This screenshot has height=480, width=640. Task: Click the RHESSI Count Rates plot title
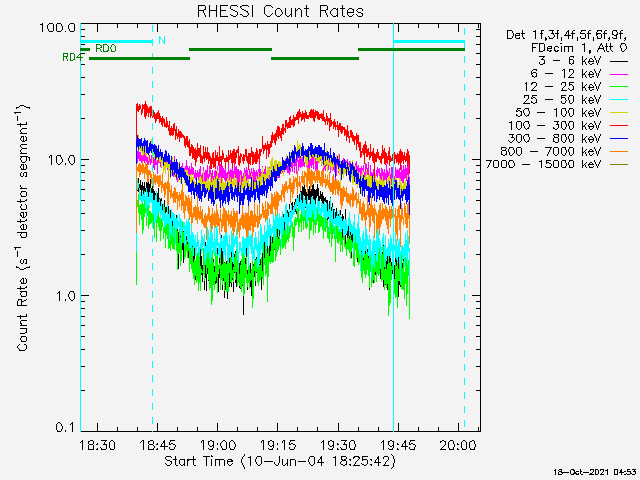coord(280,12)
